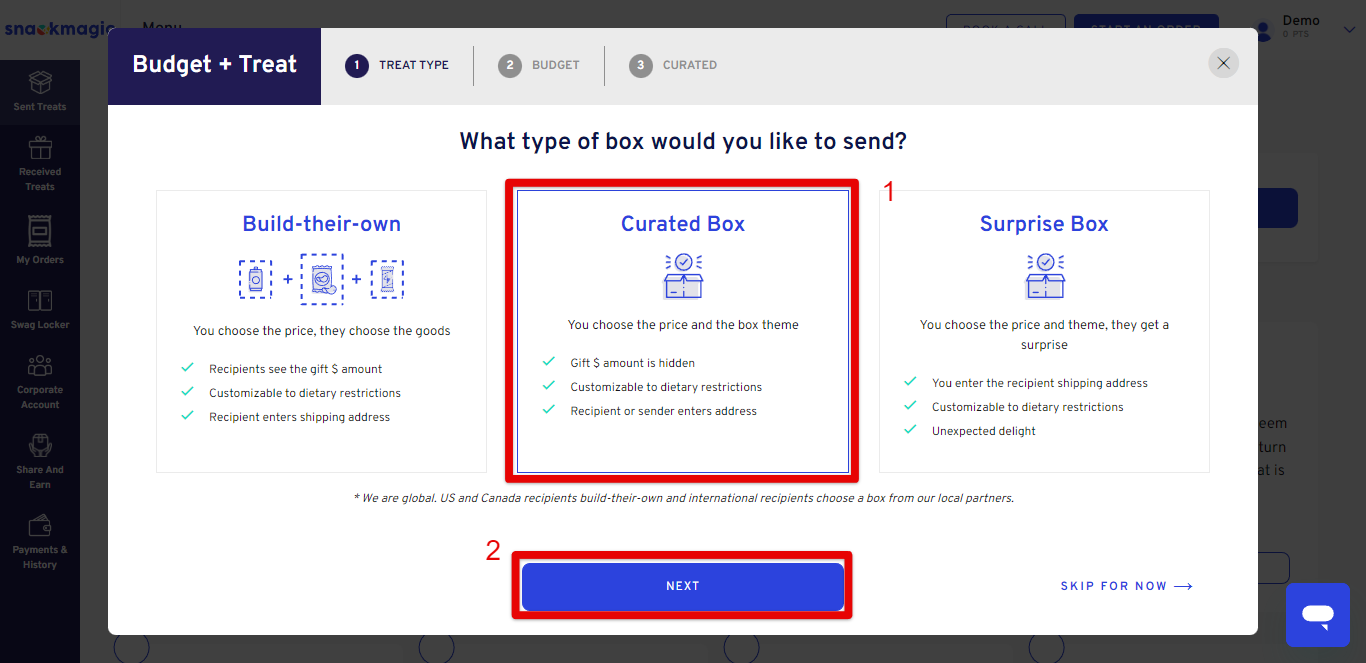This screenshot has height=663, width=1366.
Task: Click 'We are global' footnote text
Action: coord(683,498)
